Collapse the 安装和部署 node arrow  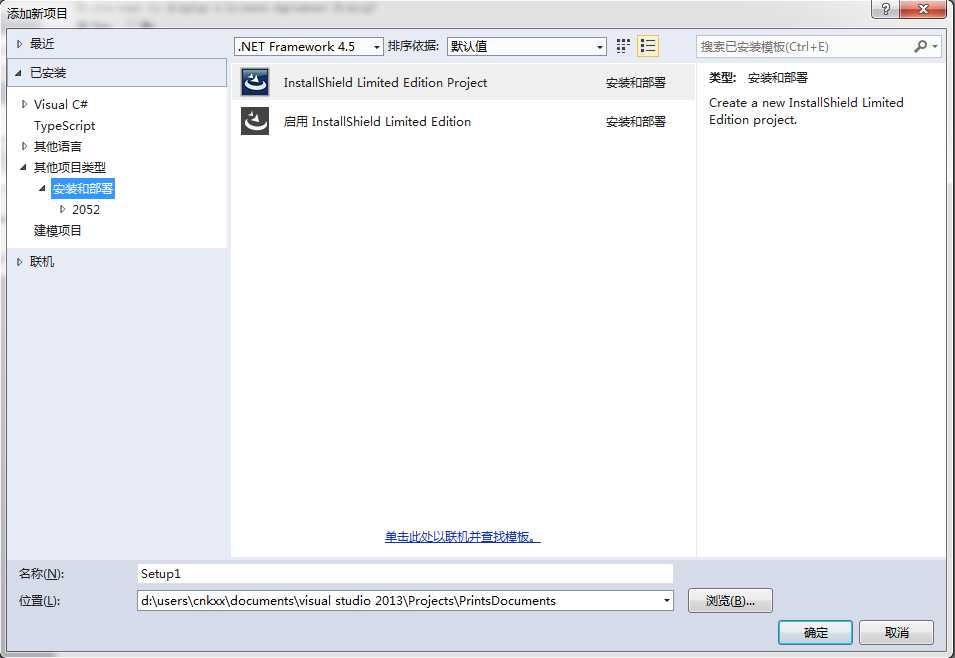(43, 188)
